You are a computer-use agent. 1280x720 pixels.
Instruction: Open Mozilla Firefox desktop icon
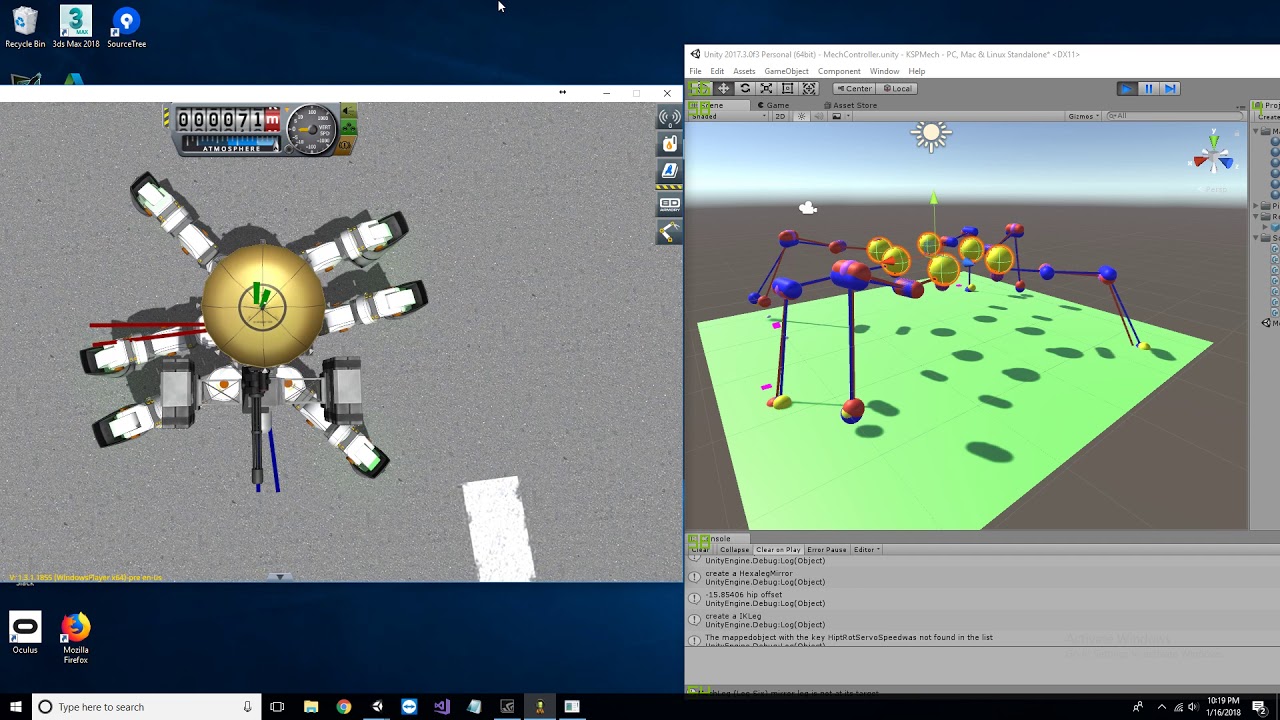click(75, 639)
